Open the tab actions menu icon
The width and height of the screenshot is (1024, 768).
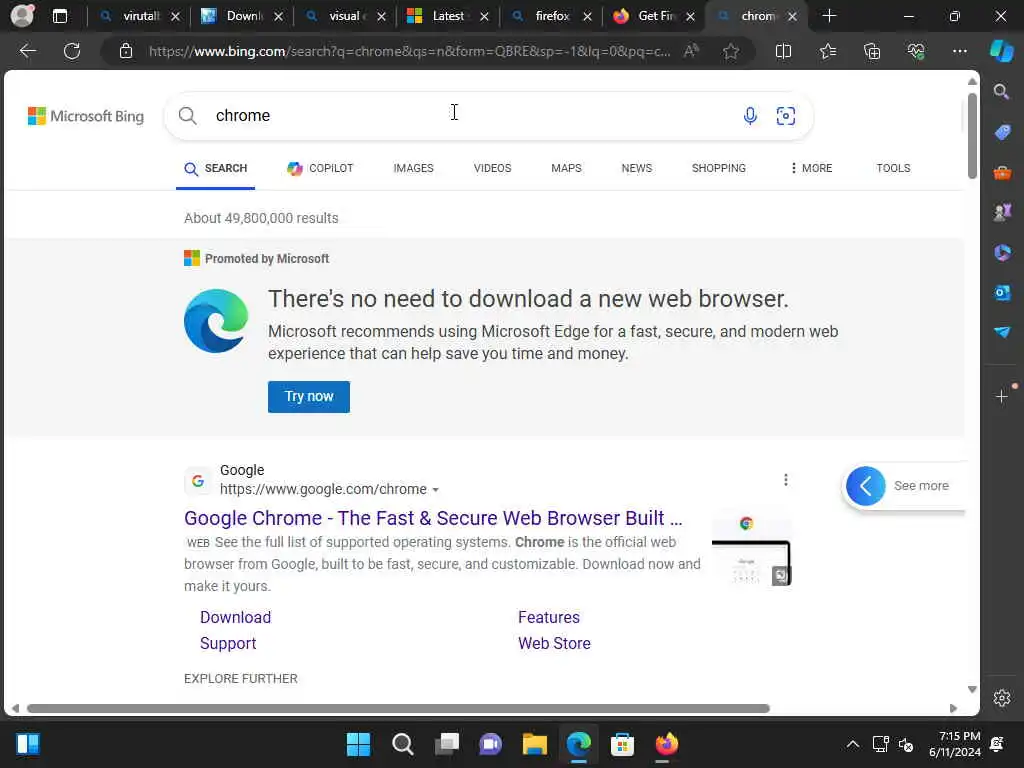(x=60, y=16)
